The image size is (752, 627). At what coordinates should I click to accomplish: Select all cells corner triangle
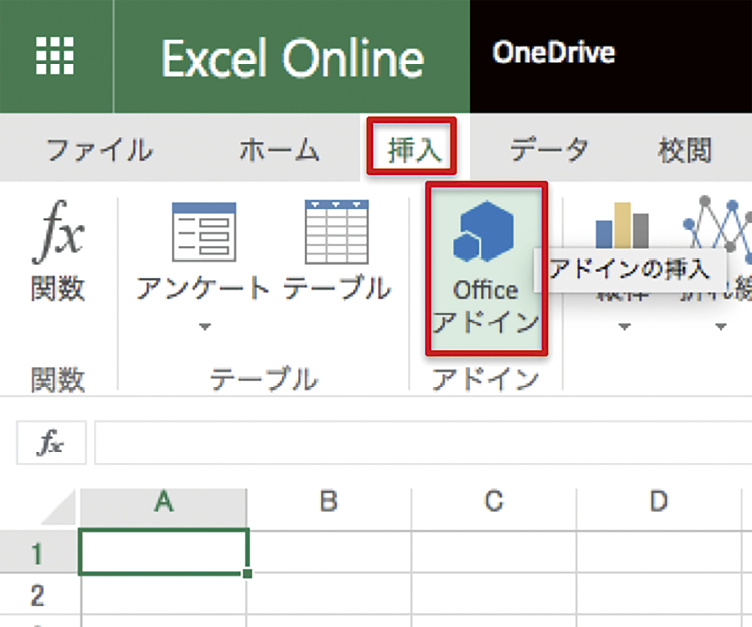[x=59, y=507]
